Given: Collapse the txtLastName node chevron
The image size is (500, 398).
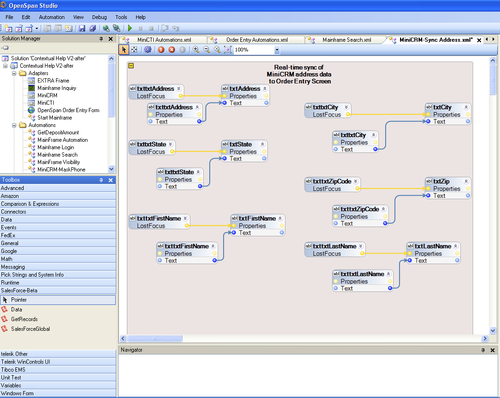Looking at the screenshot, I should [455, 246].
